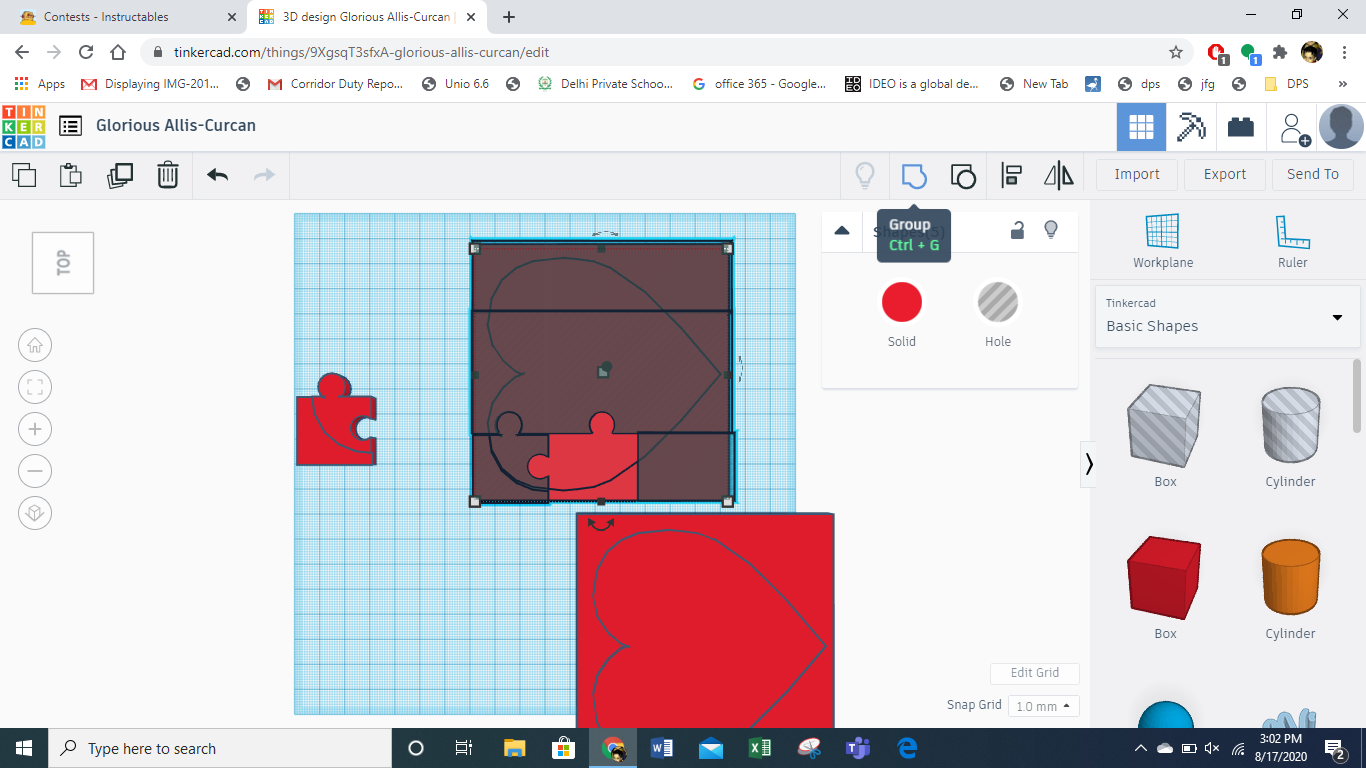
Task: Open the Snap Grid 1.0 mm dropdown
Action: click(x=1043, y=706)
